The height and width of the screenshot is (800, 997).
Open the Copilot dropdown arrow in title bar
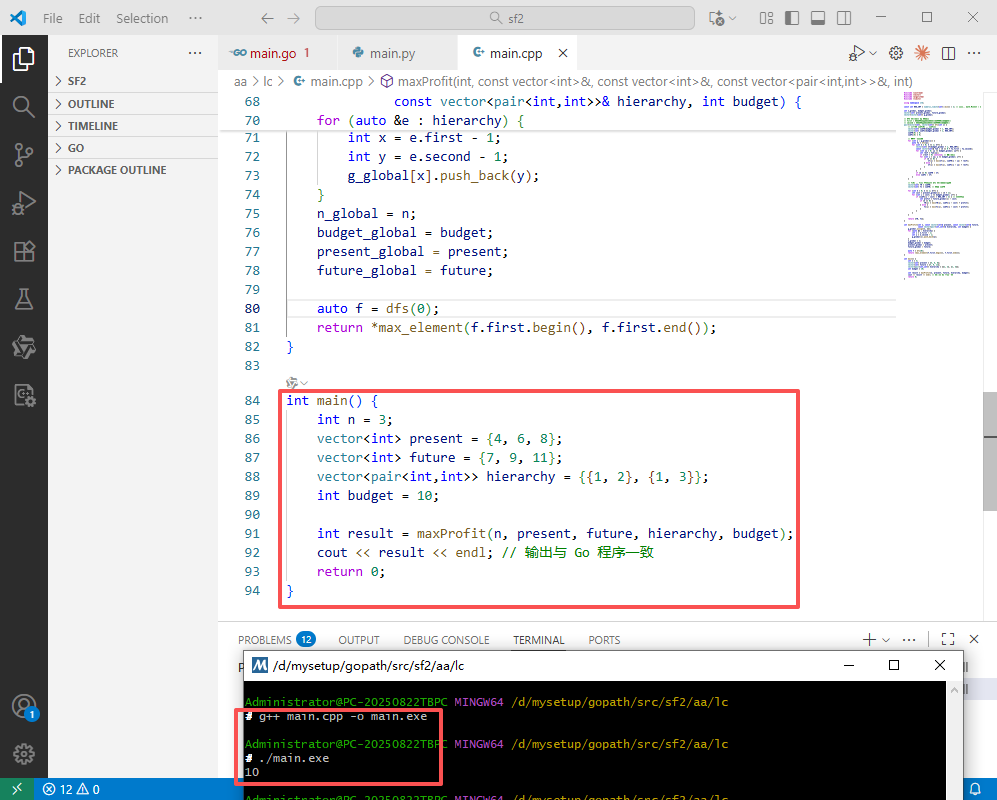[732, 18]
